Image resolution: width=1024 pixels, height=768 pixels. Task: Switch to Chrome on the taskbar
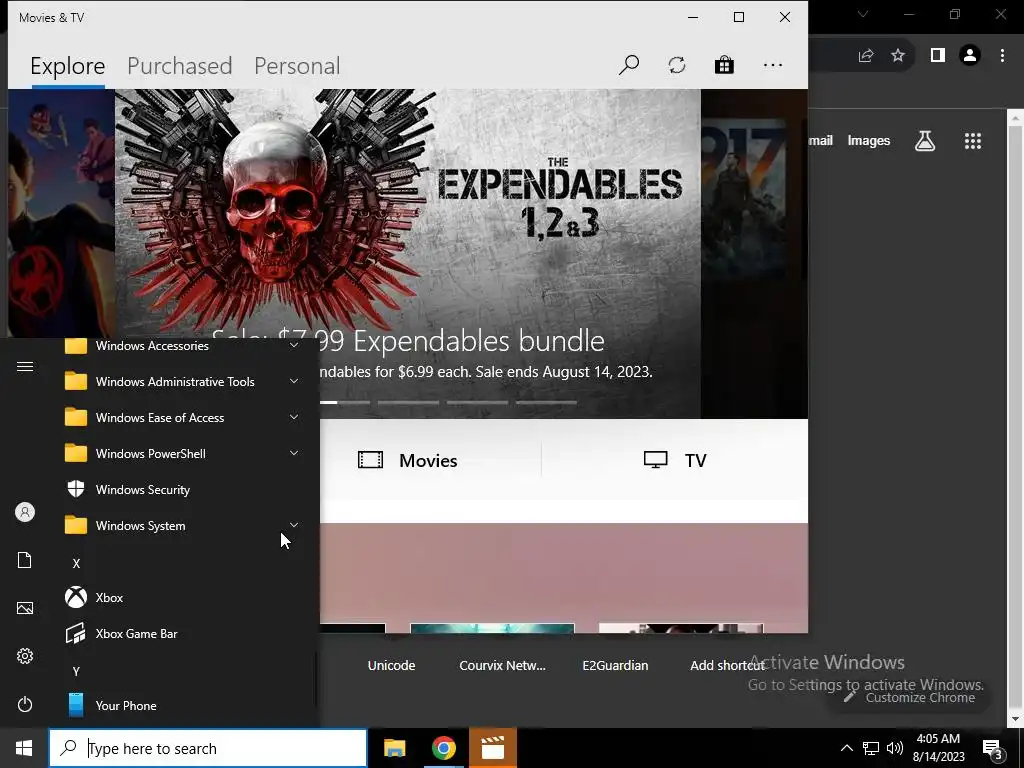(443, 748)
